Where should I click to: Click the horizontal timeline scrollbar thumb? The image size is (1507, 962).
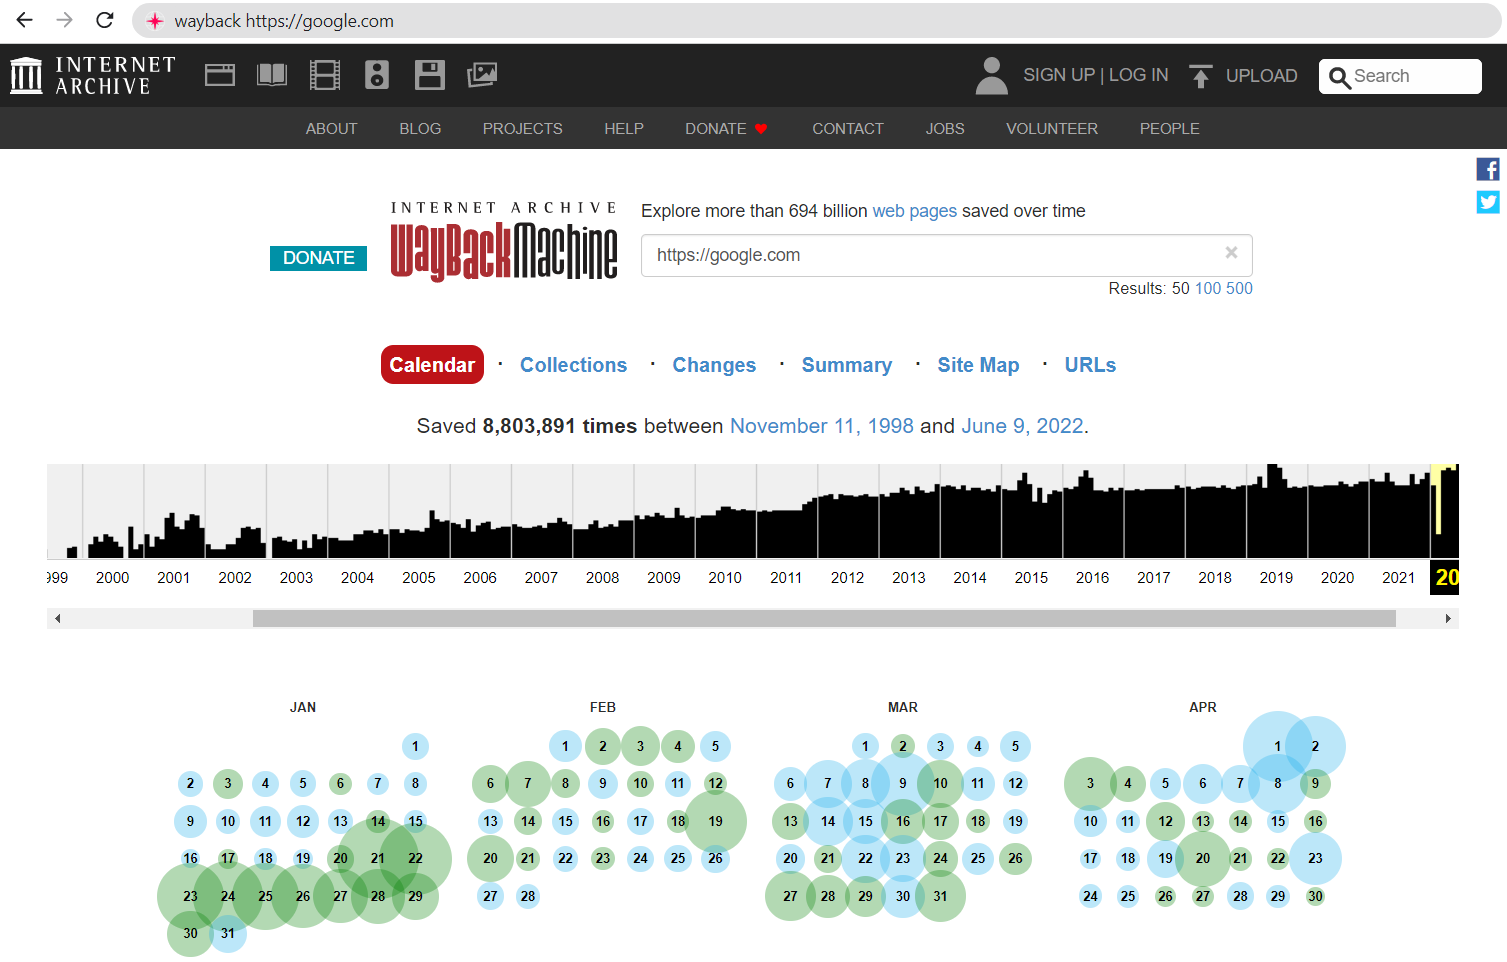(x=824, y=619)
